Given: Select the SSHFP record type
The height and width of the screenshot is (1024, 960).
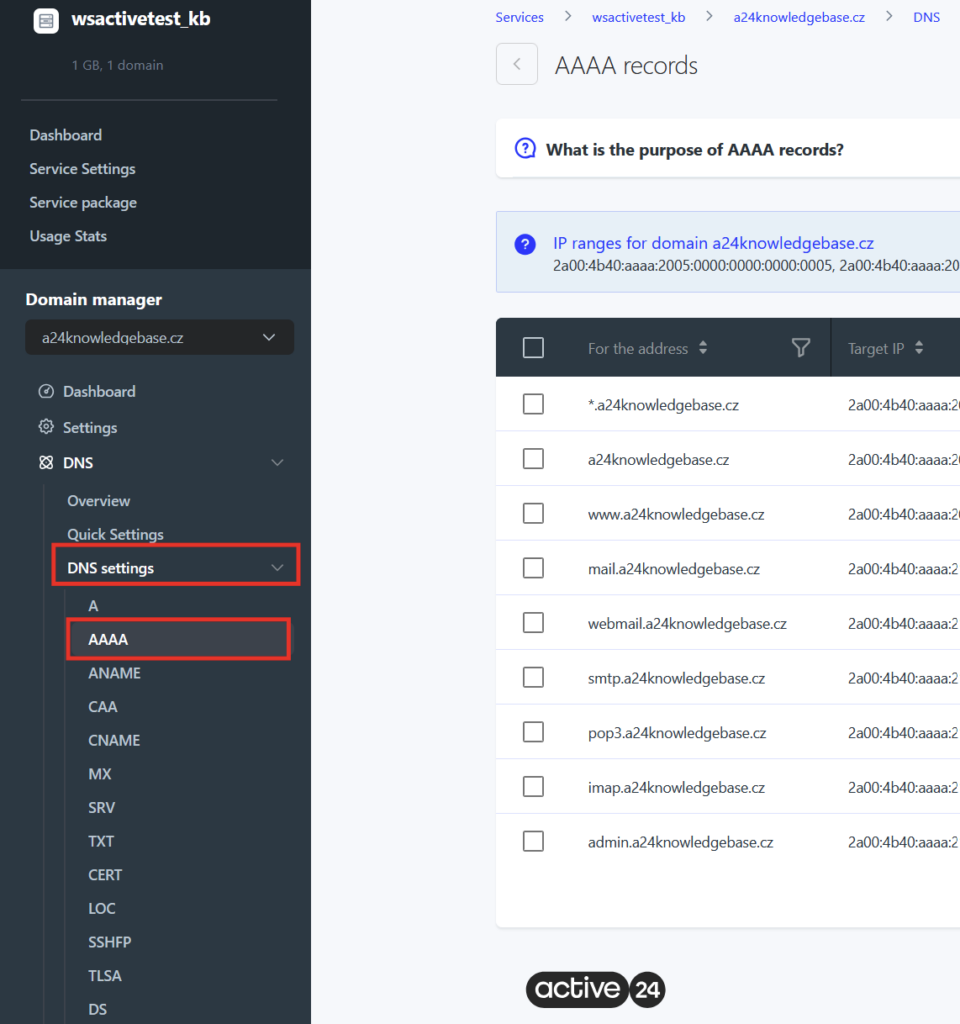Looking at the screenshot, I should click(x=110, y=942).
